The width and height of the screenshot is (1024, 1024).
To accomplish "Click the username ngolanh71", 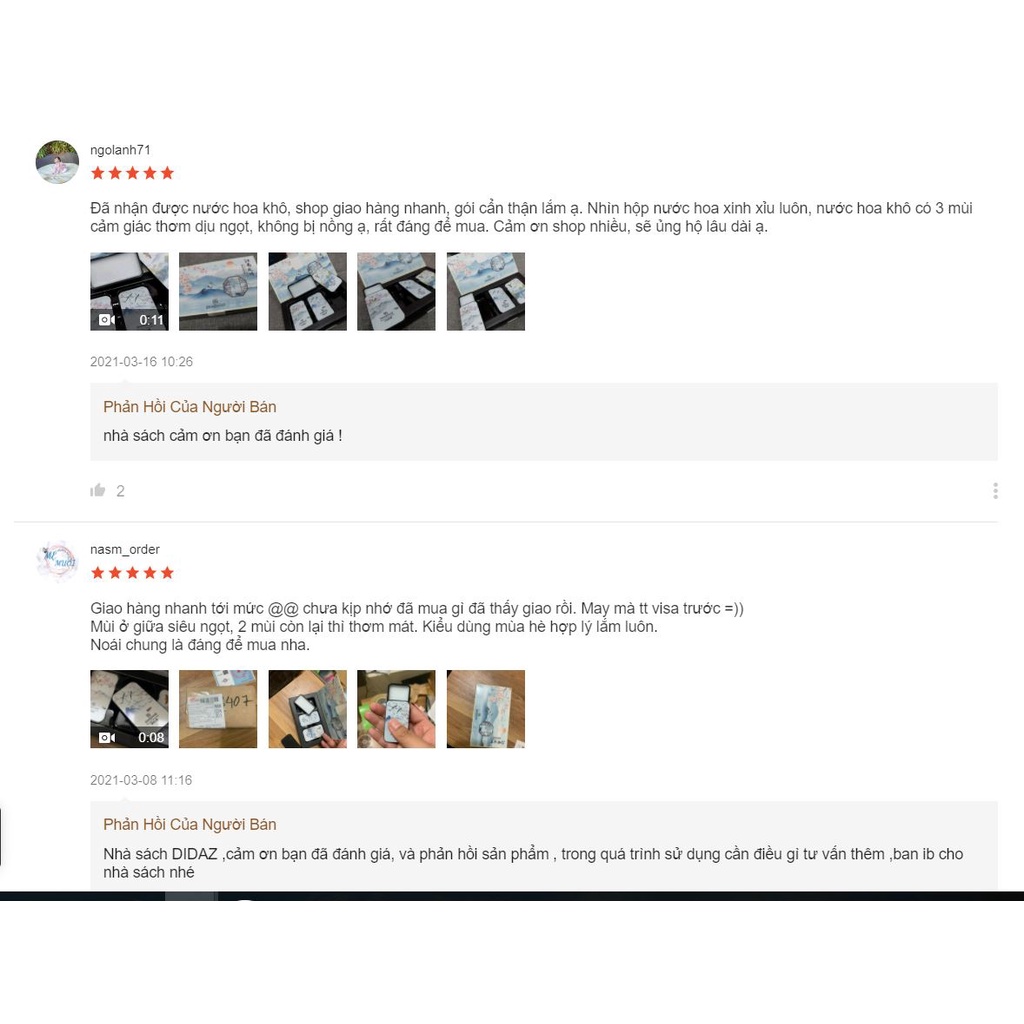I will click(120, 150).
